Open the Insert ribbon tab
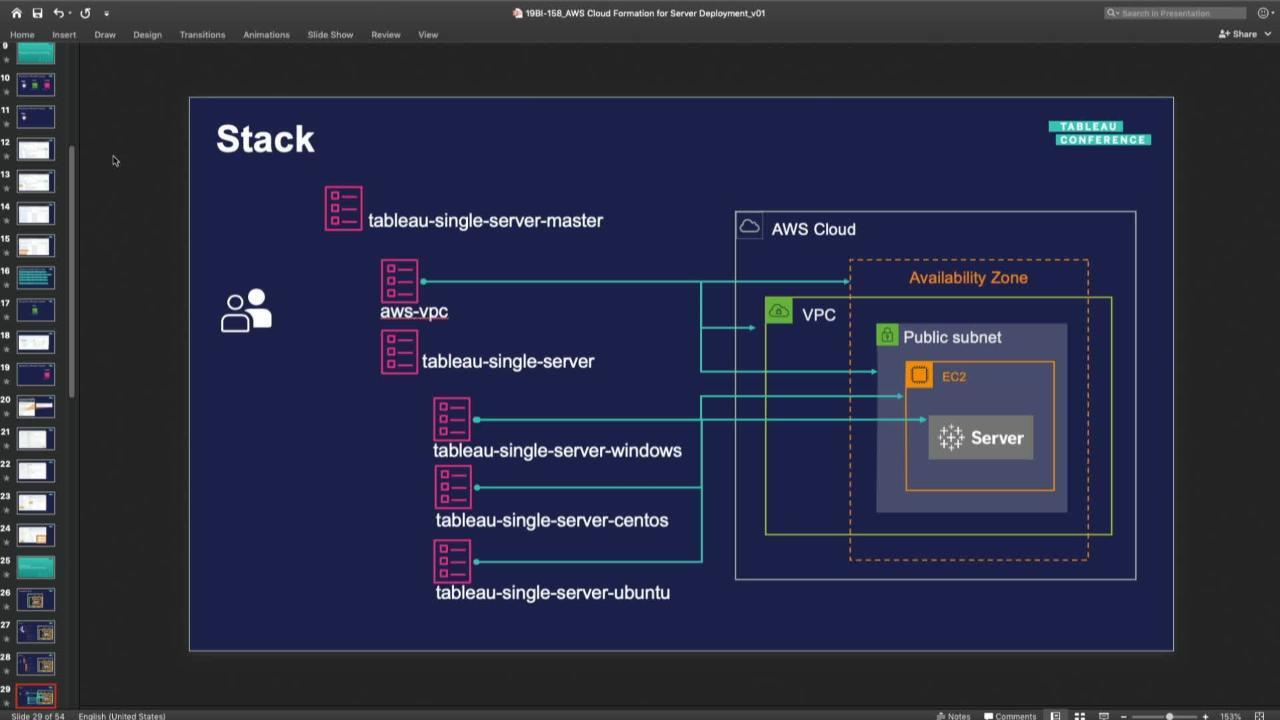 click(x=64, y=34)
